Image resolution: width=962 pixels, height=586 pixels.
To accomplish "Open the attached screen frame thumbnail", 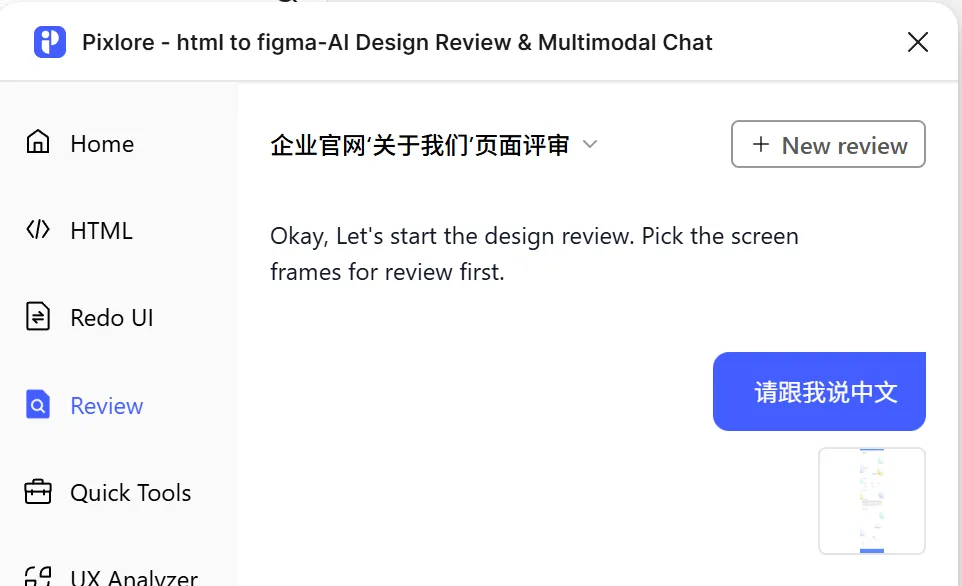I will [872, 501].
